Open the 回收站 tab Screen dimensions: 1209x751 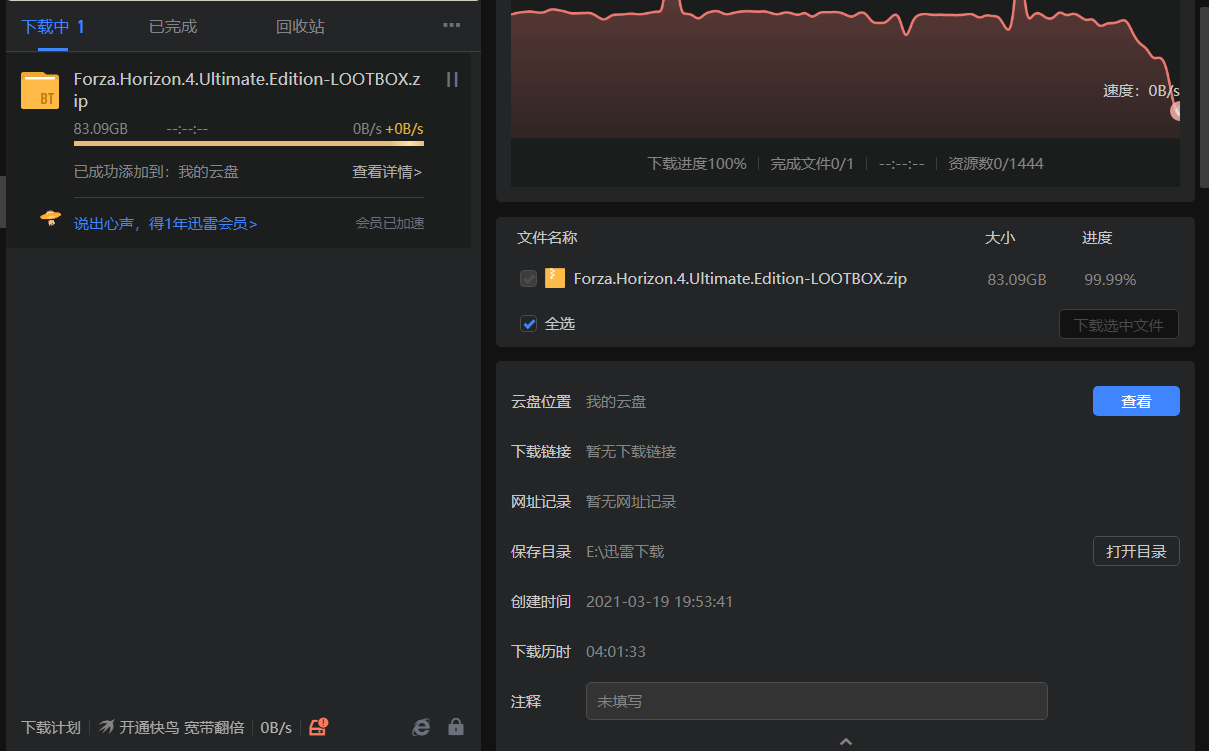[x=300, y=27]
